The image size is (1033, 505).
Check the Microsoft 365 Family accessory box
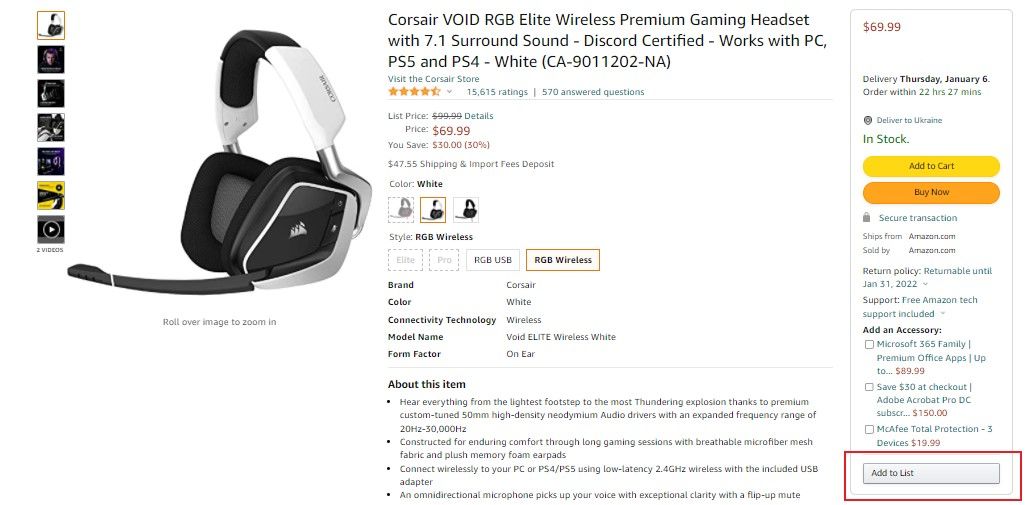[x=869, y=344]
